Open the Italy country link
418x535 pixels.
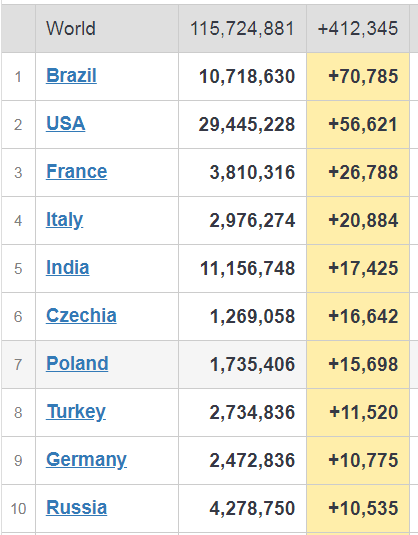(64, 220)
